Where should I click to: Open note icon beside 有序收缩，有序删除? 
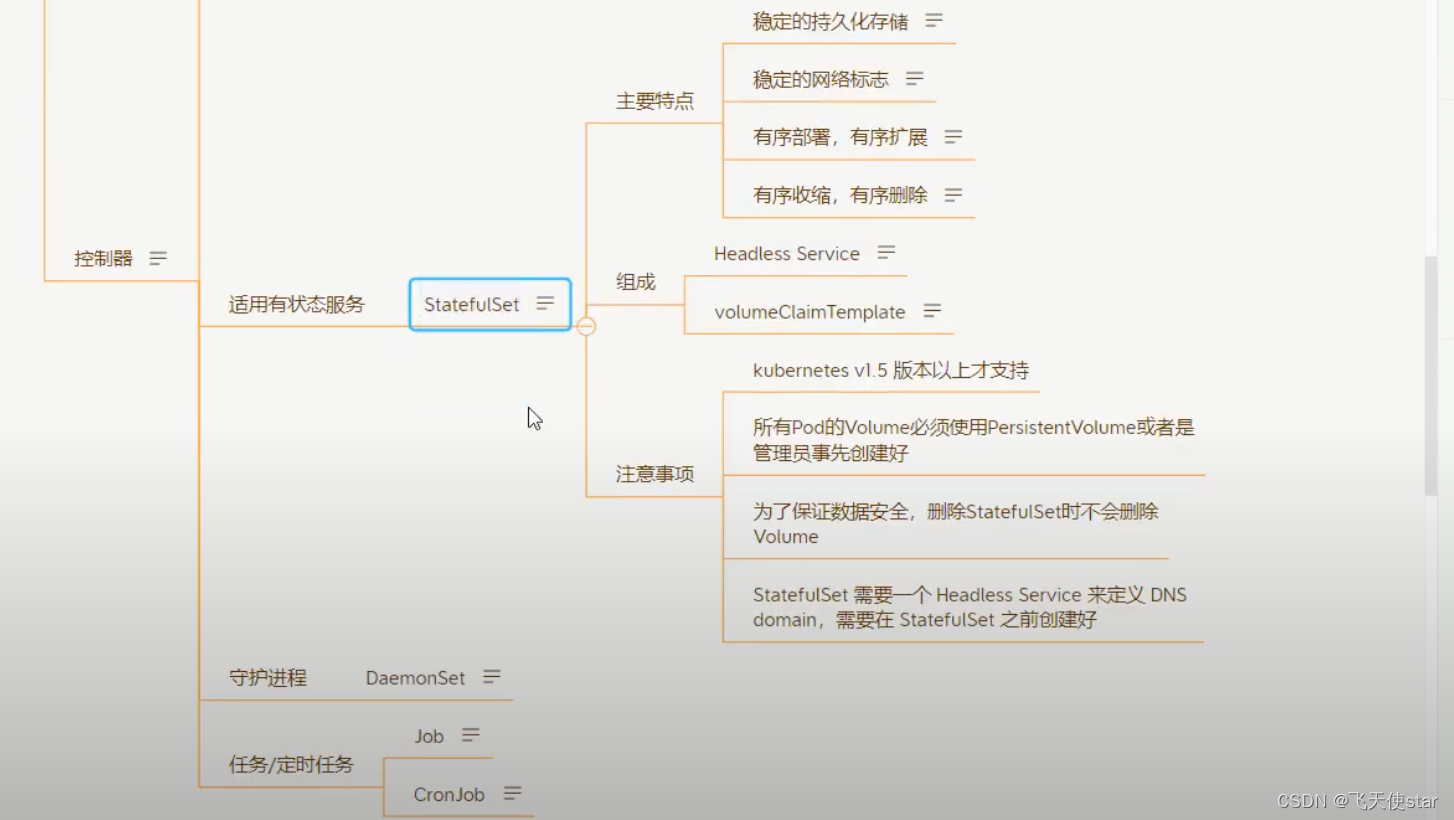(953, 194)
